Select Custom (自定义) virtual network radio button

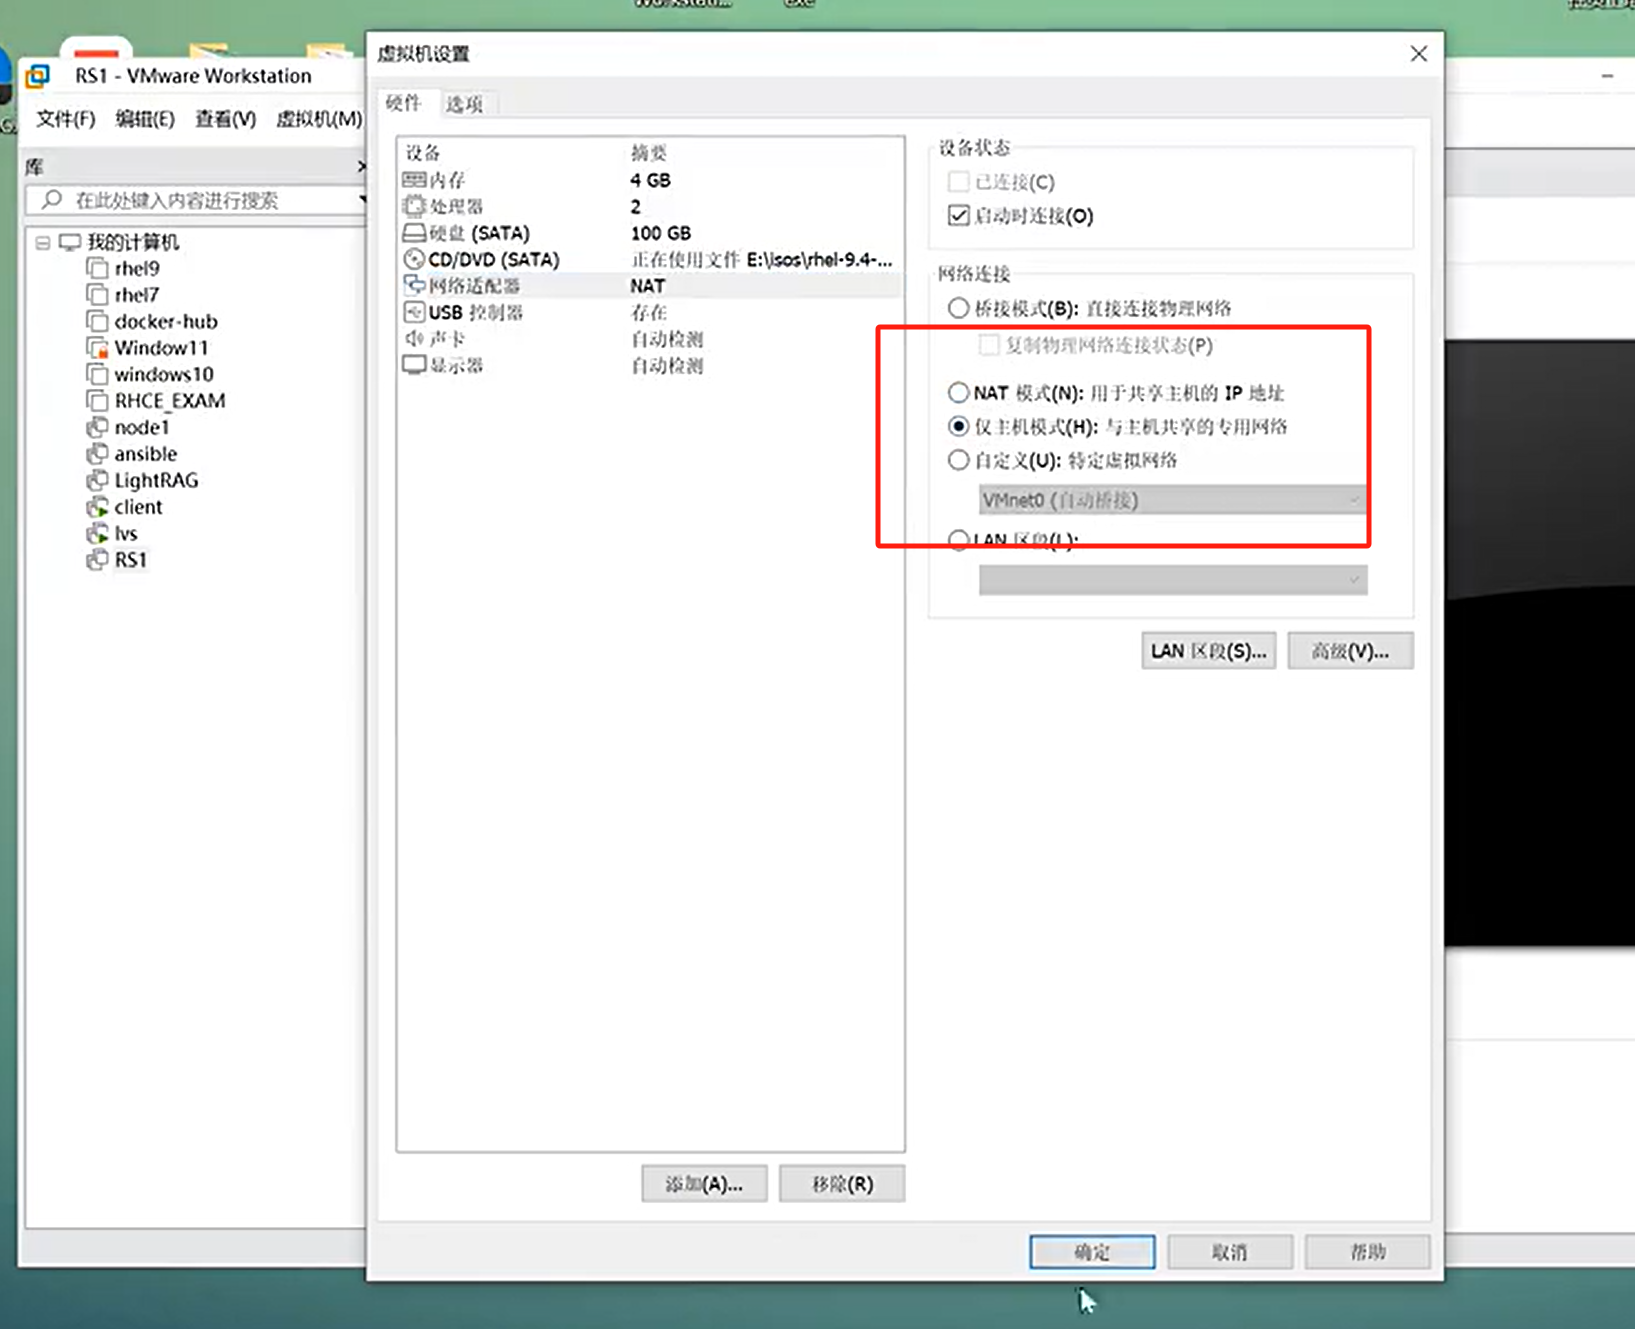coord(958,460)
